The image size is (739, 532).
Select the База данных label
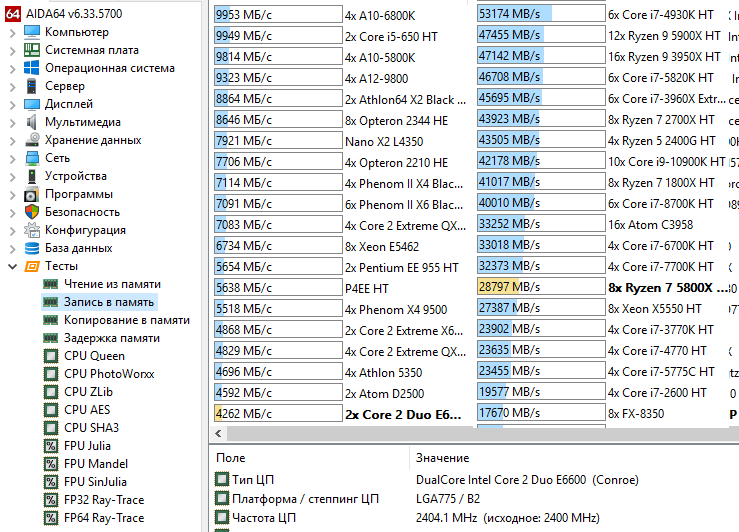coord(79,248)
